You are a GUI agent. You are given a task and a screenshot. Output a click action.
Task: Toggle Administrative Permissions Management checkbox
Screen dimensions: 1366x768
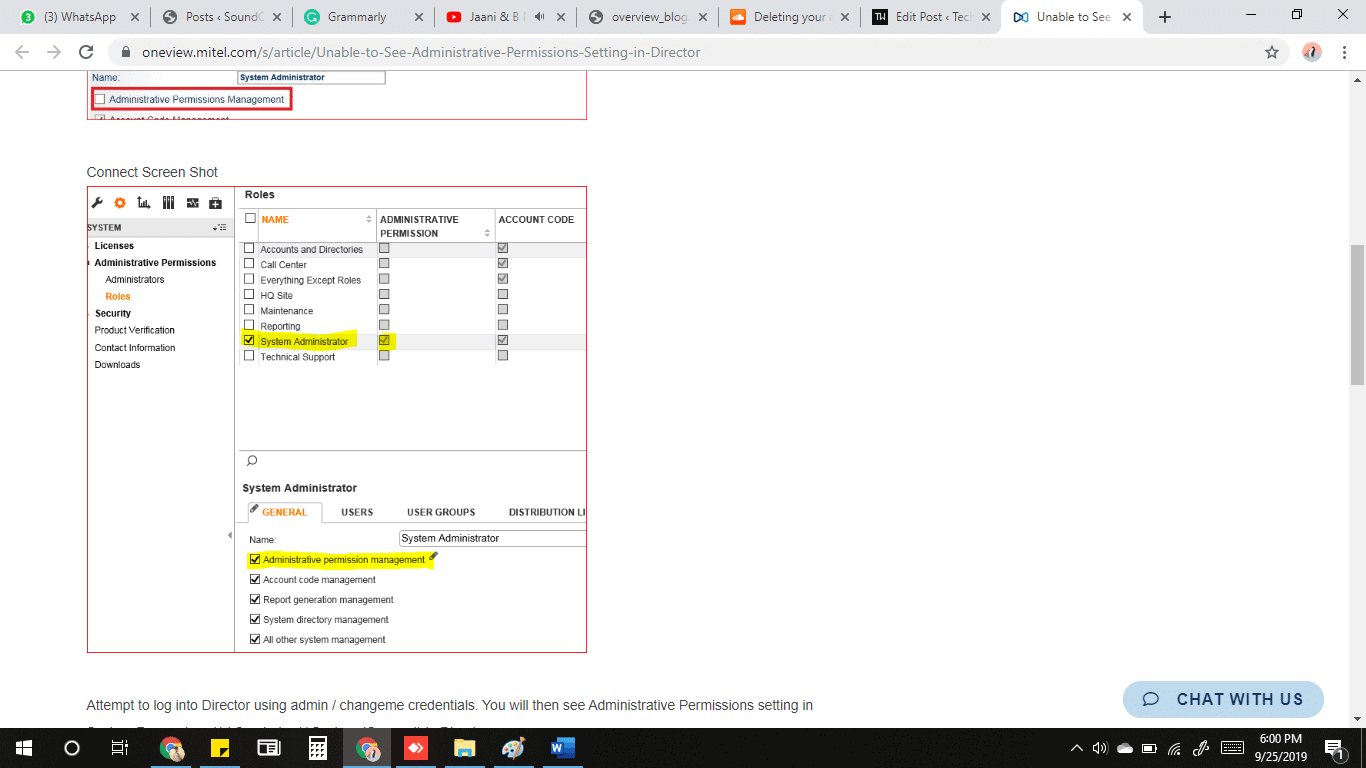click(x=100, y=99)
